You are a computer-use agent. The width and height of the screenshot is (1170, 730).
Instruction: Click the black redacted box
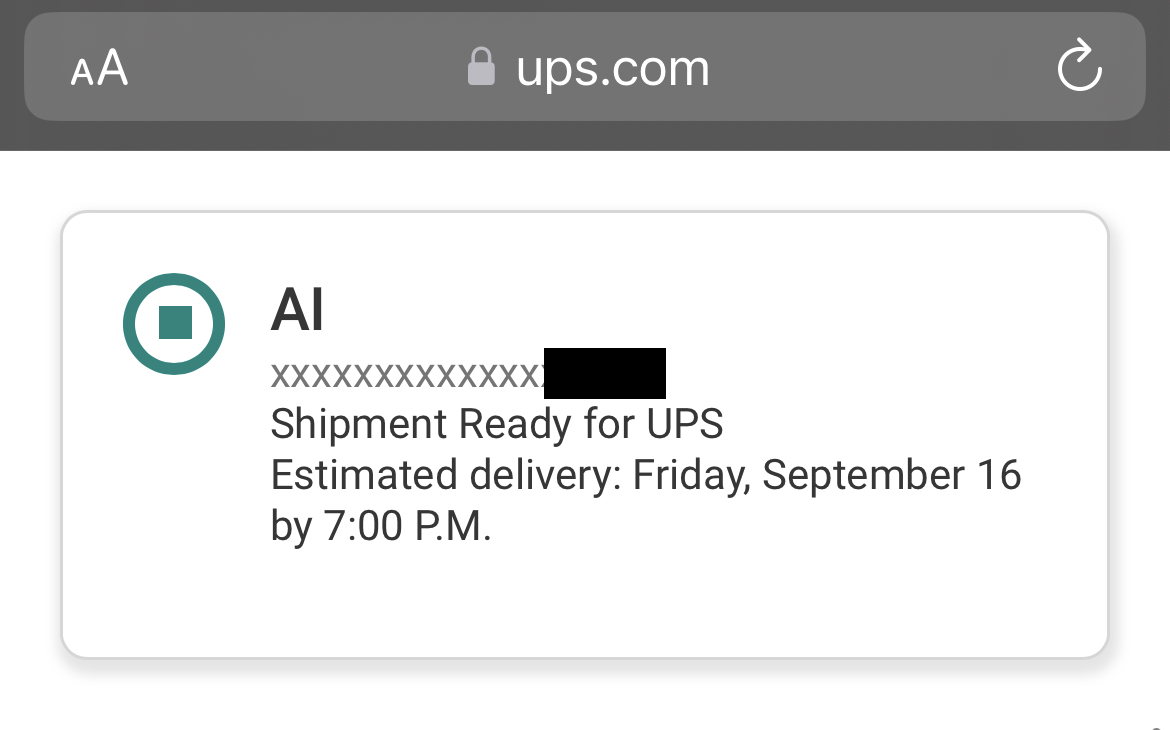[605, 373]
